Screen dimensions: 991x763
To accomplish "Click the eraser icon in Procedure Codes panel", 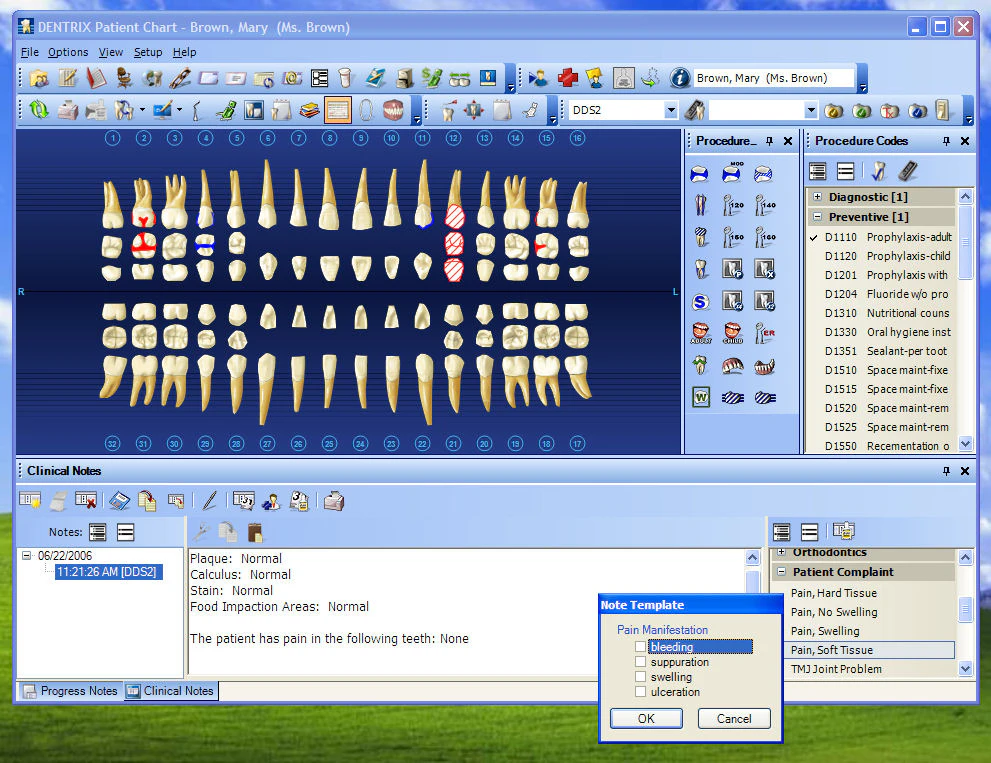I will pos(907,171).
